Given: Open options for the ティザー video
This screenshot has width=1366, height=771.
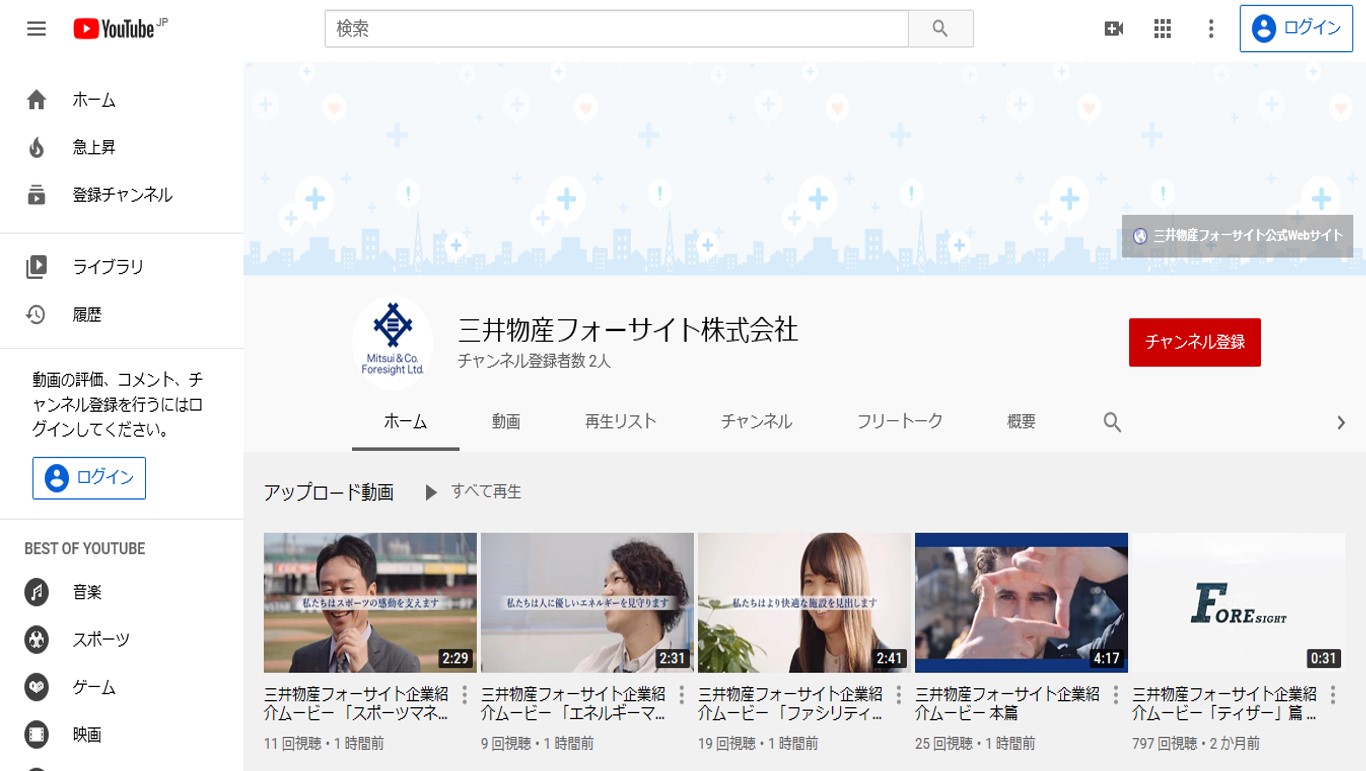Looking at the screenshot, I should (1333, 695).
